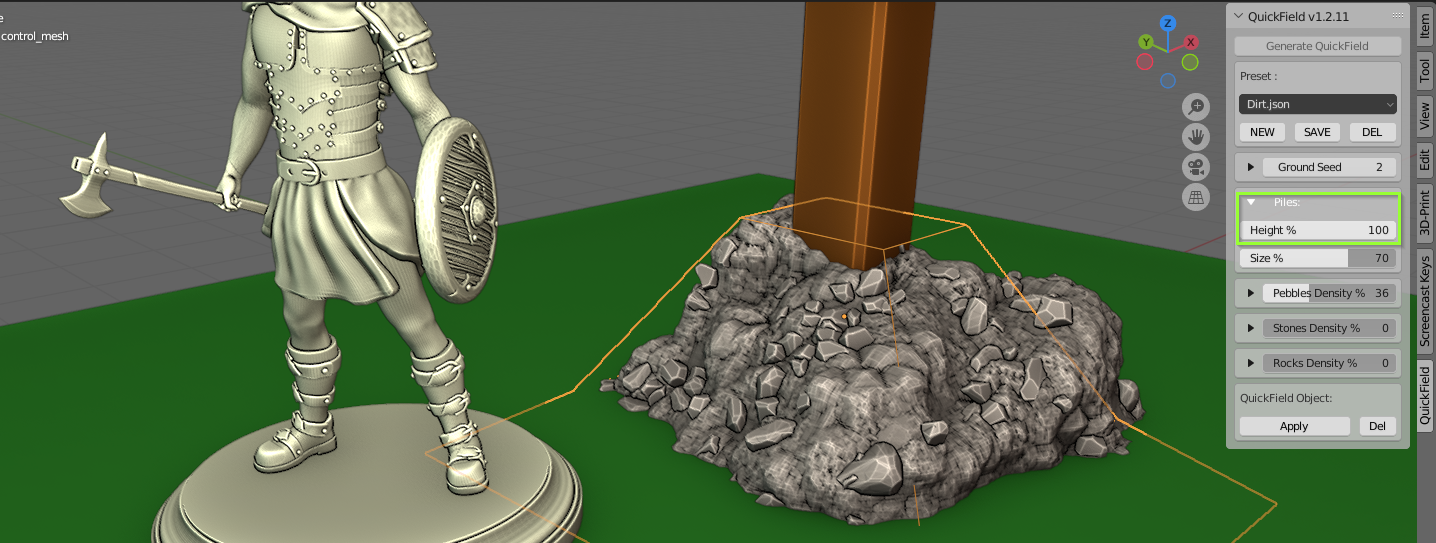Image resolution: width=1436 pixels, height=543 pixels.
Task: Click the Apply QuickField object button
Action: click(1294, 426)
